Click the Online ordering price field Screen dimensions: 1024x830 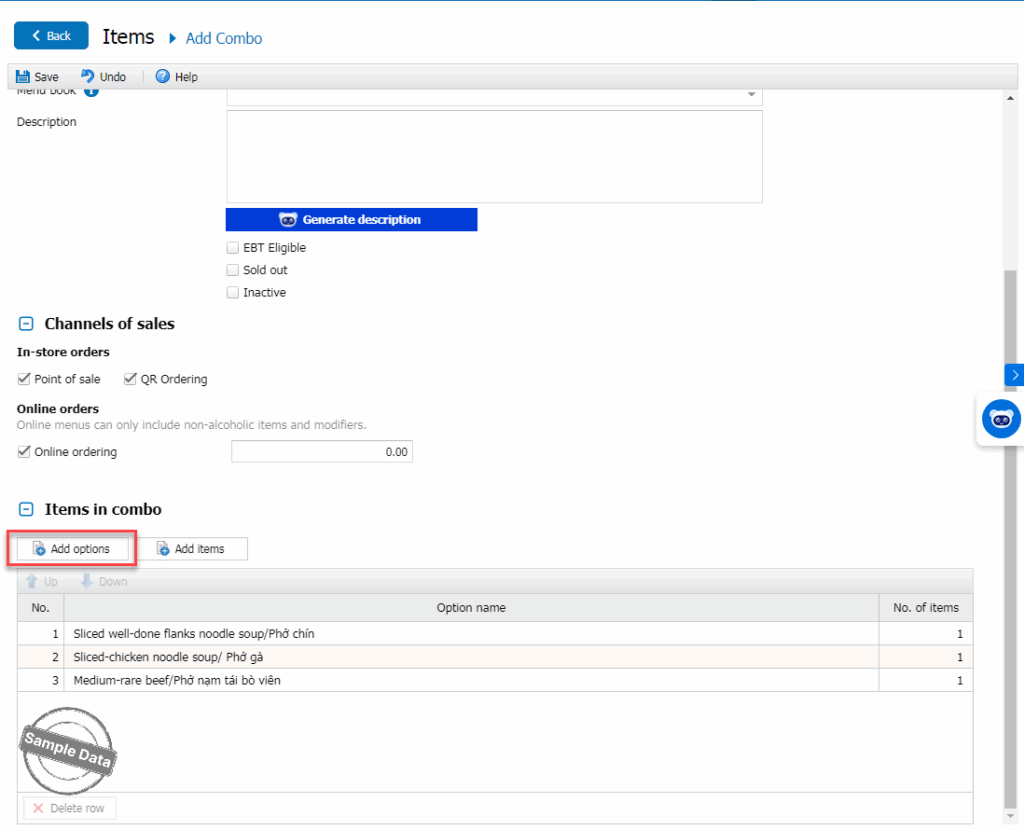[321, 452]
